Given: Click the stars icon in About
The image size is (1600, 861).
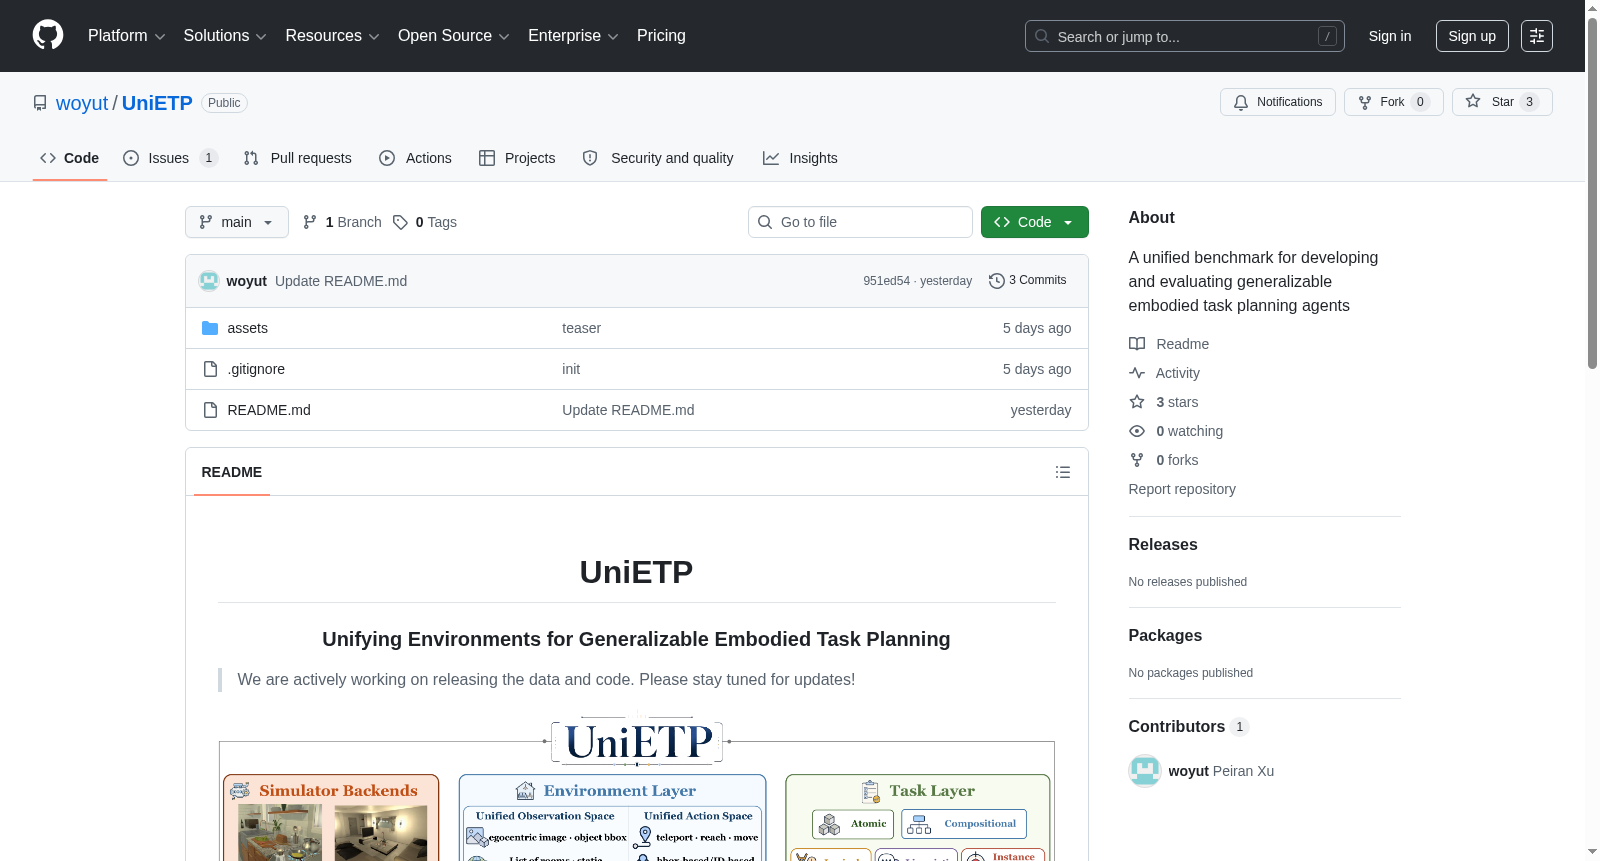Looking at the screenshot, I should click(x=1137, y=402).
